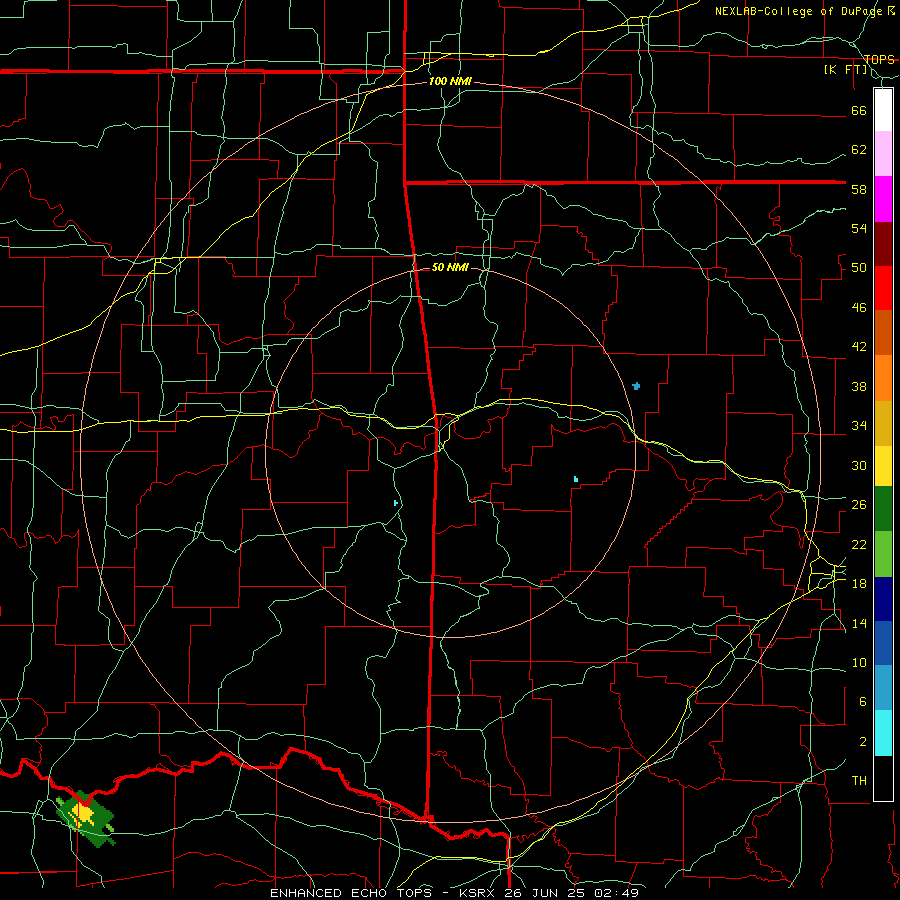Select the 54 legend value
The width and height of the screenshot is (900, 900).
[859, 228]
